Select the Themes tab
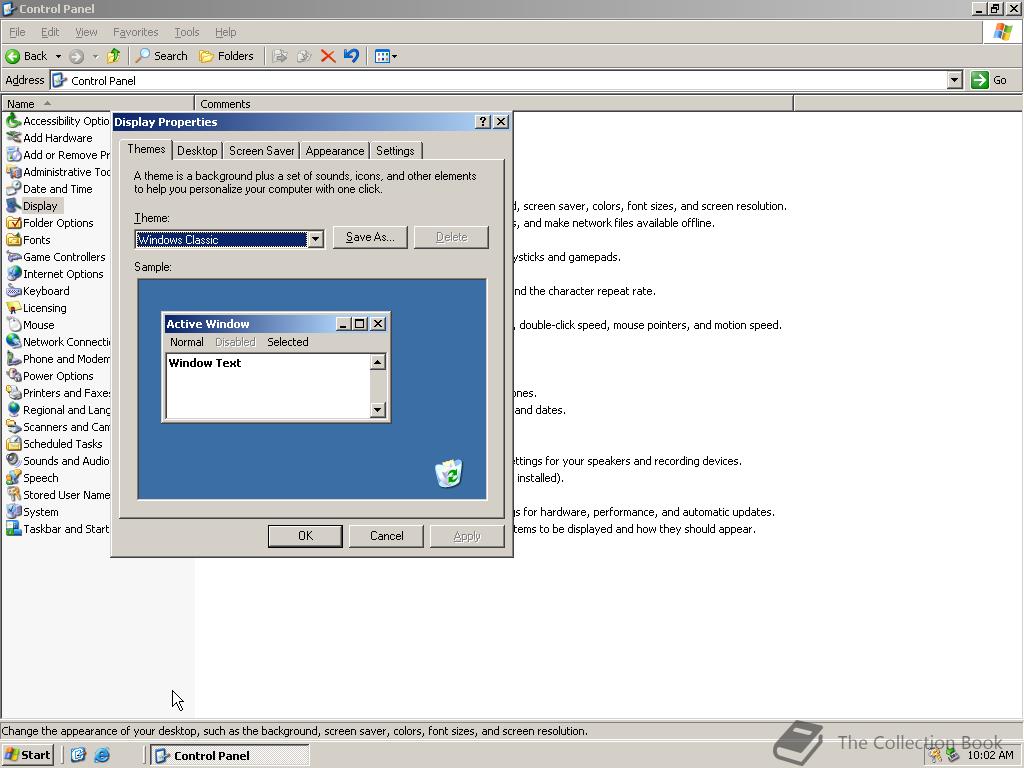Screen dimensions: 1024x768 146,149
